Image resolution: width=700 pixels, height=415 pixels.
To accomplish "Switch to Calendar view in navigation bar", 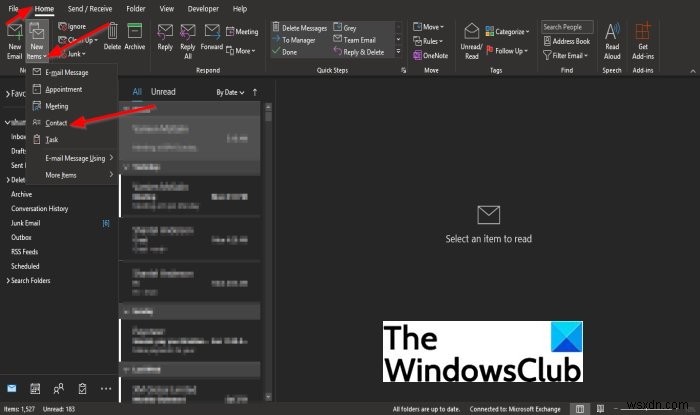I will [35, 389].
